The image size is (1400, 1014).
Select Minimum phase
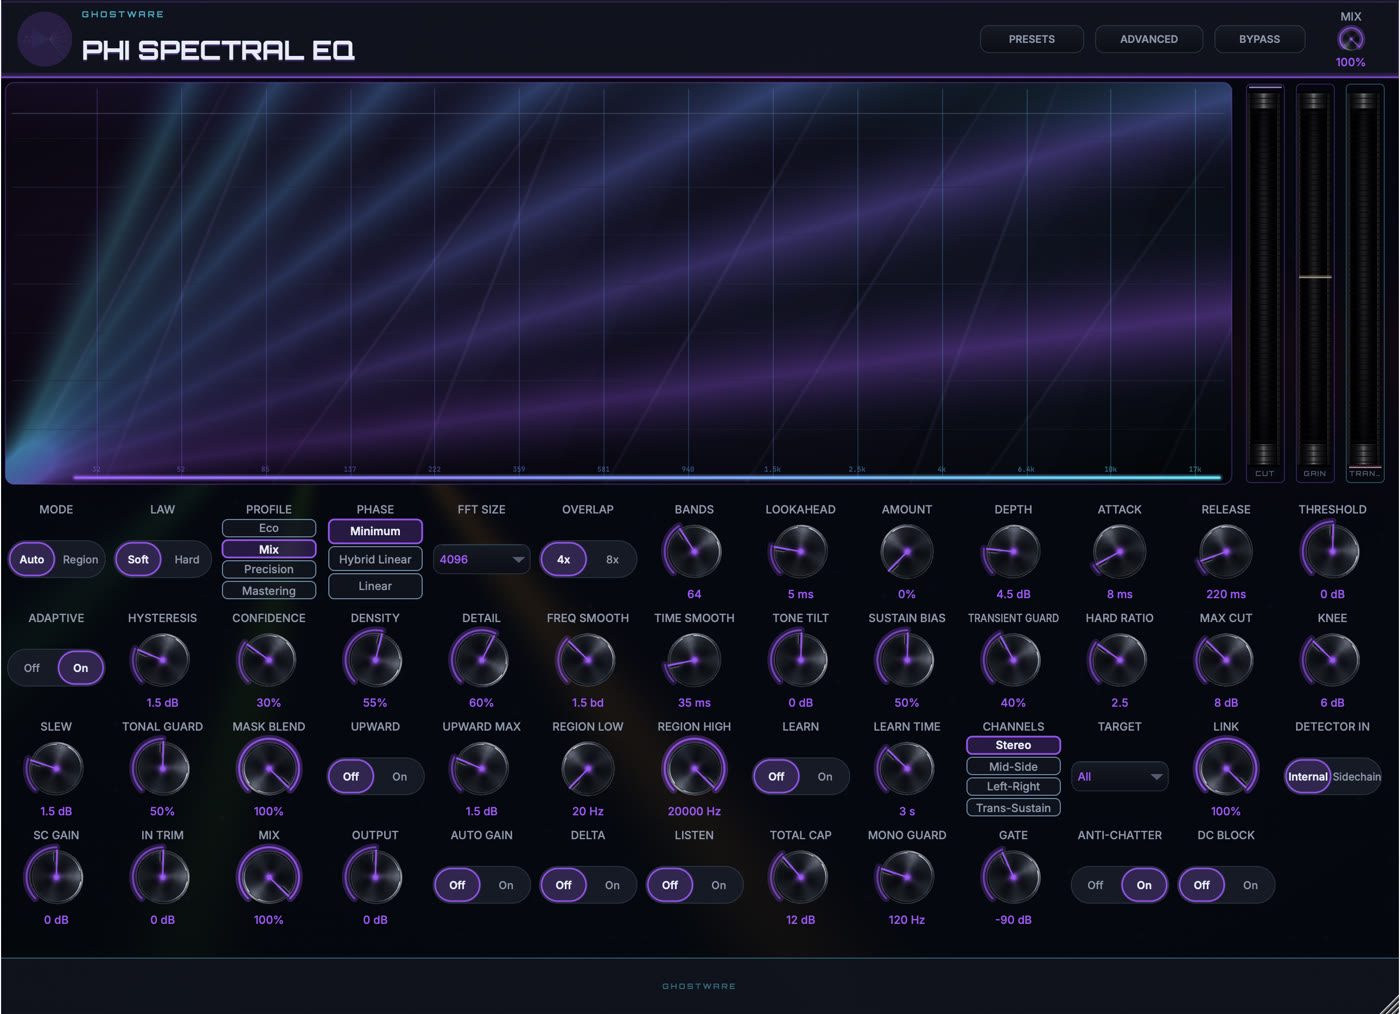(x=375, y=531)
